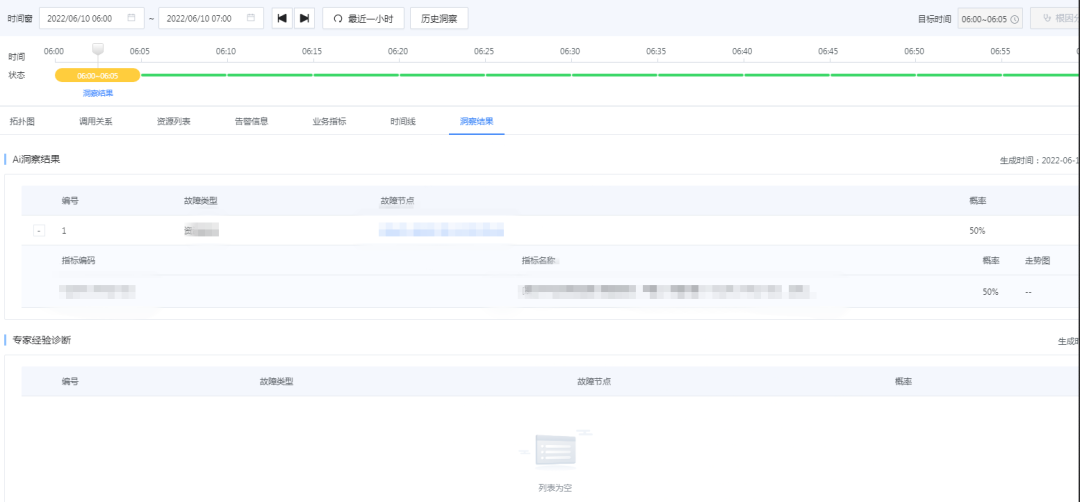
Task: Open the 资源列表 tab
Action: (173, 121)
